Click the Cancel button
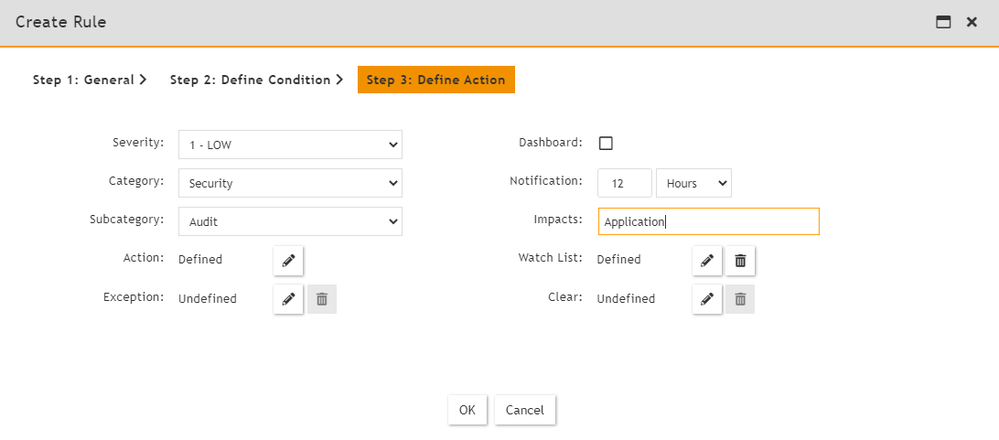The image size is (999, 440). click(524, 410)
